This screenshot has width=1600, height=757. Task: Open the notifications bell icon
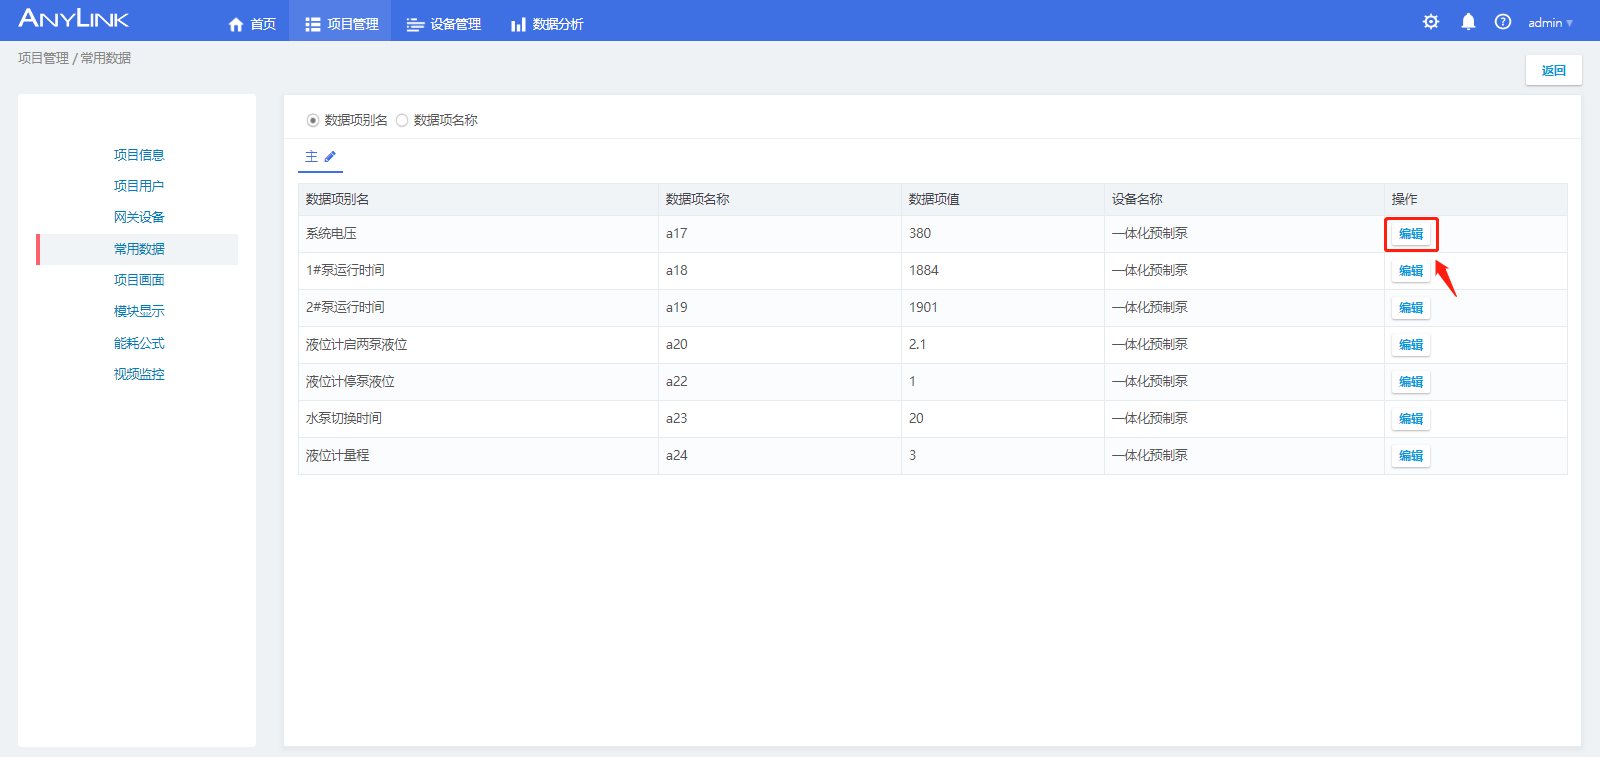tap(1468, 22)
